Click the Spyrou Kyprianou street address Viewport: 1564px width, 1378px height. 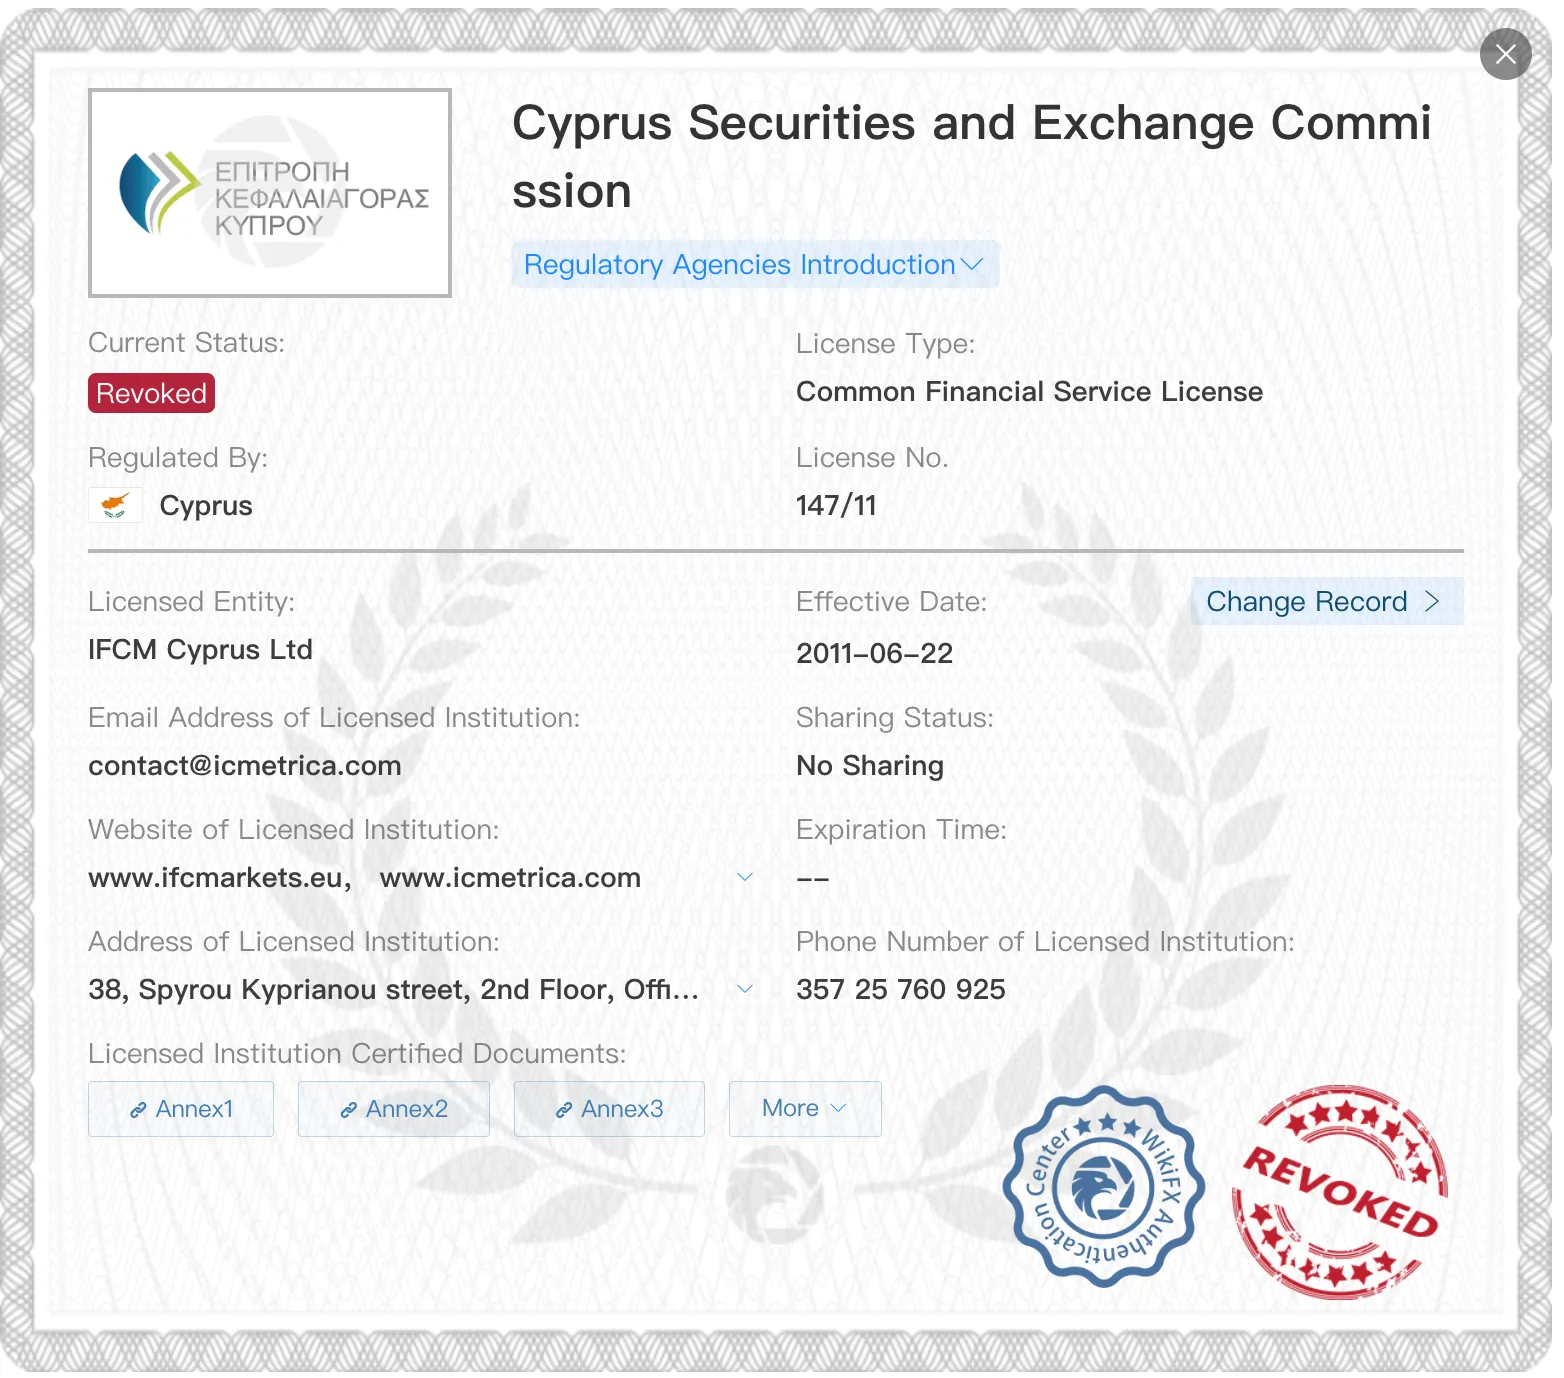394,990
